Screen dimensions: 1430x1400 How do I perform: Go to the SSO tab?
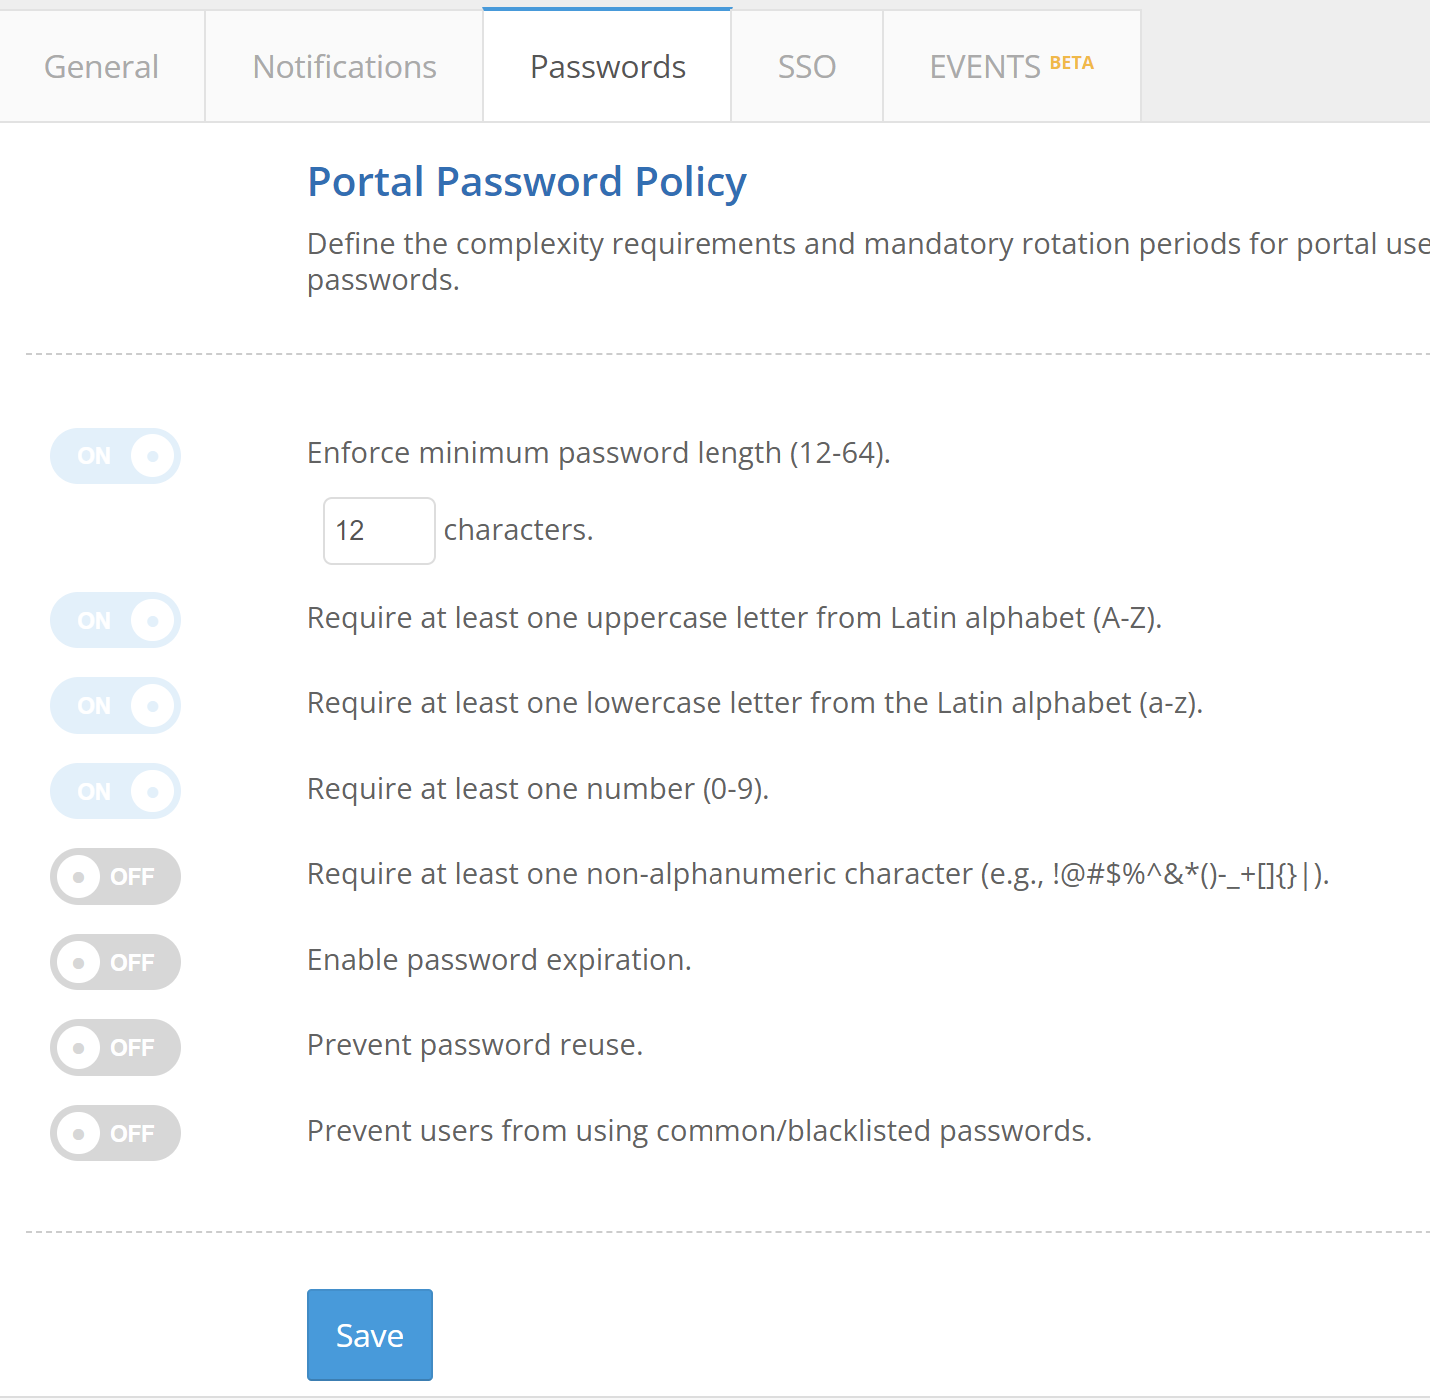pyautogui.click(x=806, y=67)
